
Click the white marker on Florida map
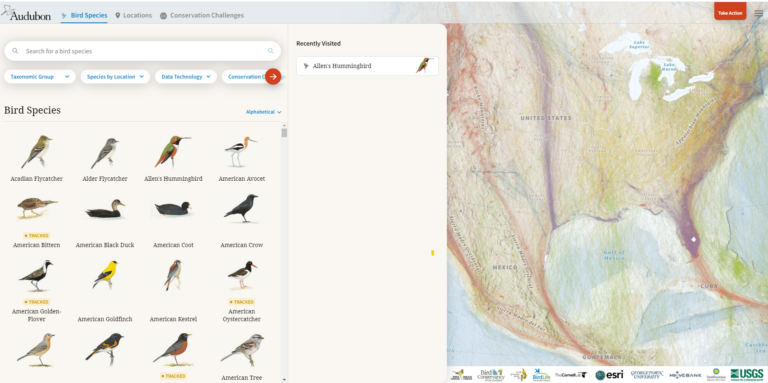pyautogui.click(x=693, y=239)
